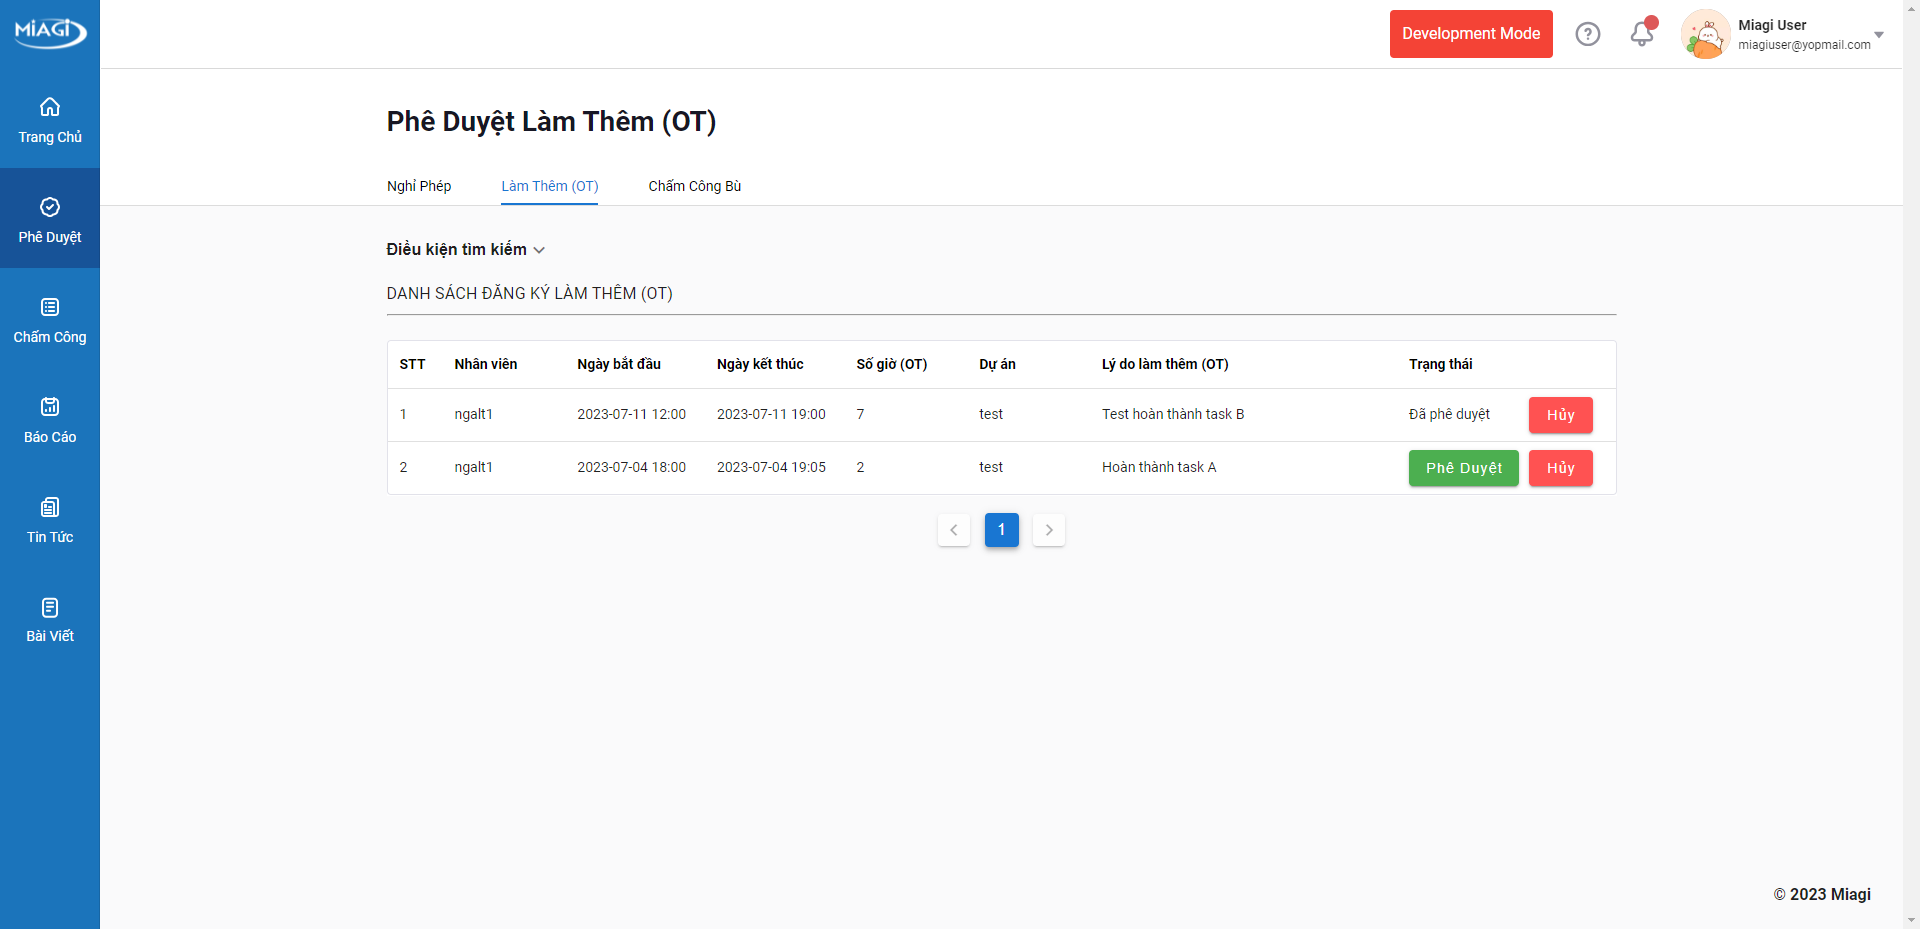Switch to Chấm Công Bù tab
The height and width of the screenshot is (929, 1920).
pos(694,186)
